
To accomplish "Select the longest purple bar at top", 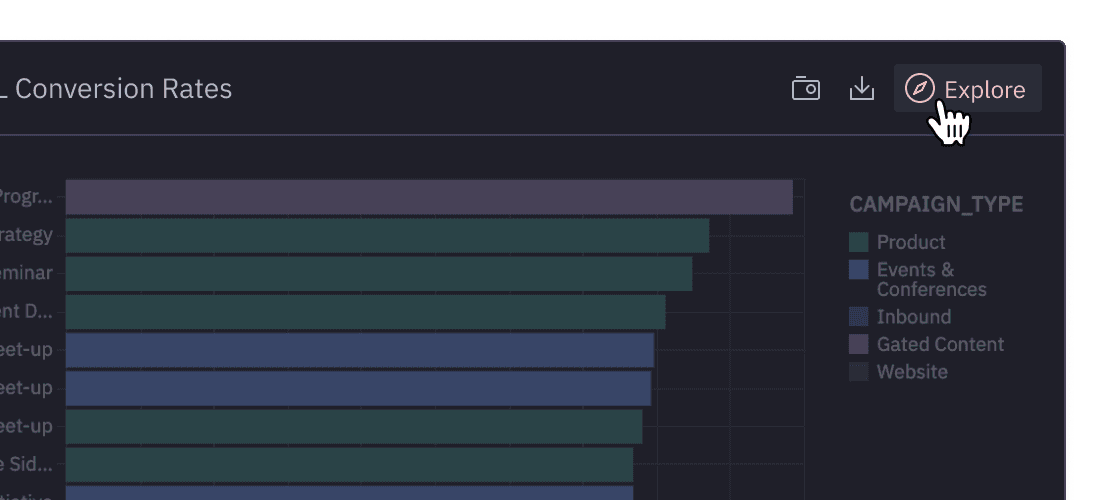I will coord(429,197).
